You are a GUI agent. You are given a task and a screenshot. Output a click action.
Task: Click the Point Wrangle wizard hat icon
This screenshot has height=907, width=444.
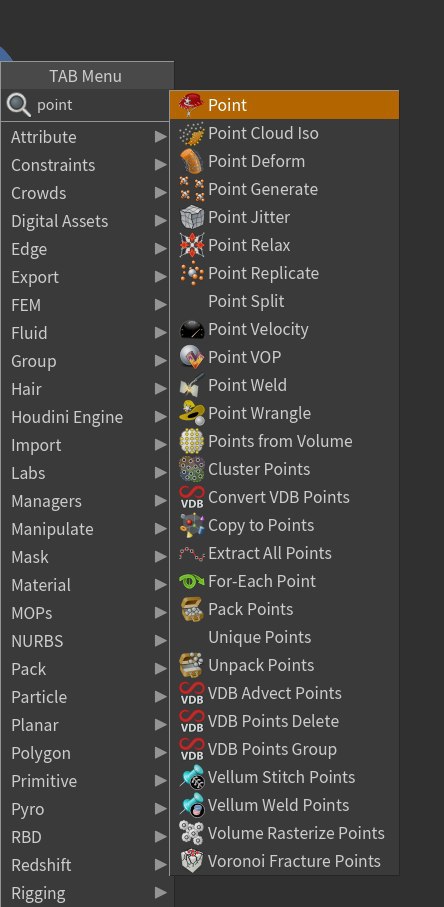(192, 413)
